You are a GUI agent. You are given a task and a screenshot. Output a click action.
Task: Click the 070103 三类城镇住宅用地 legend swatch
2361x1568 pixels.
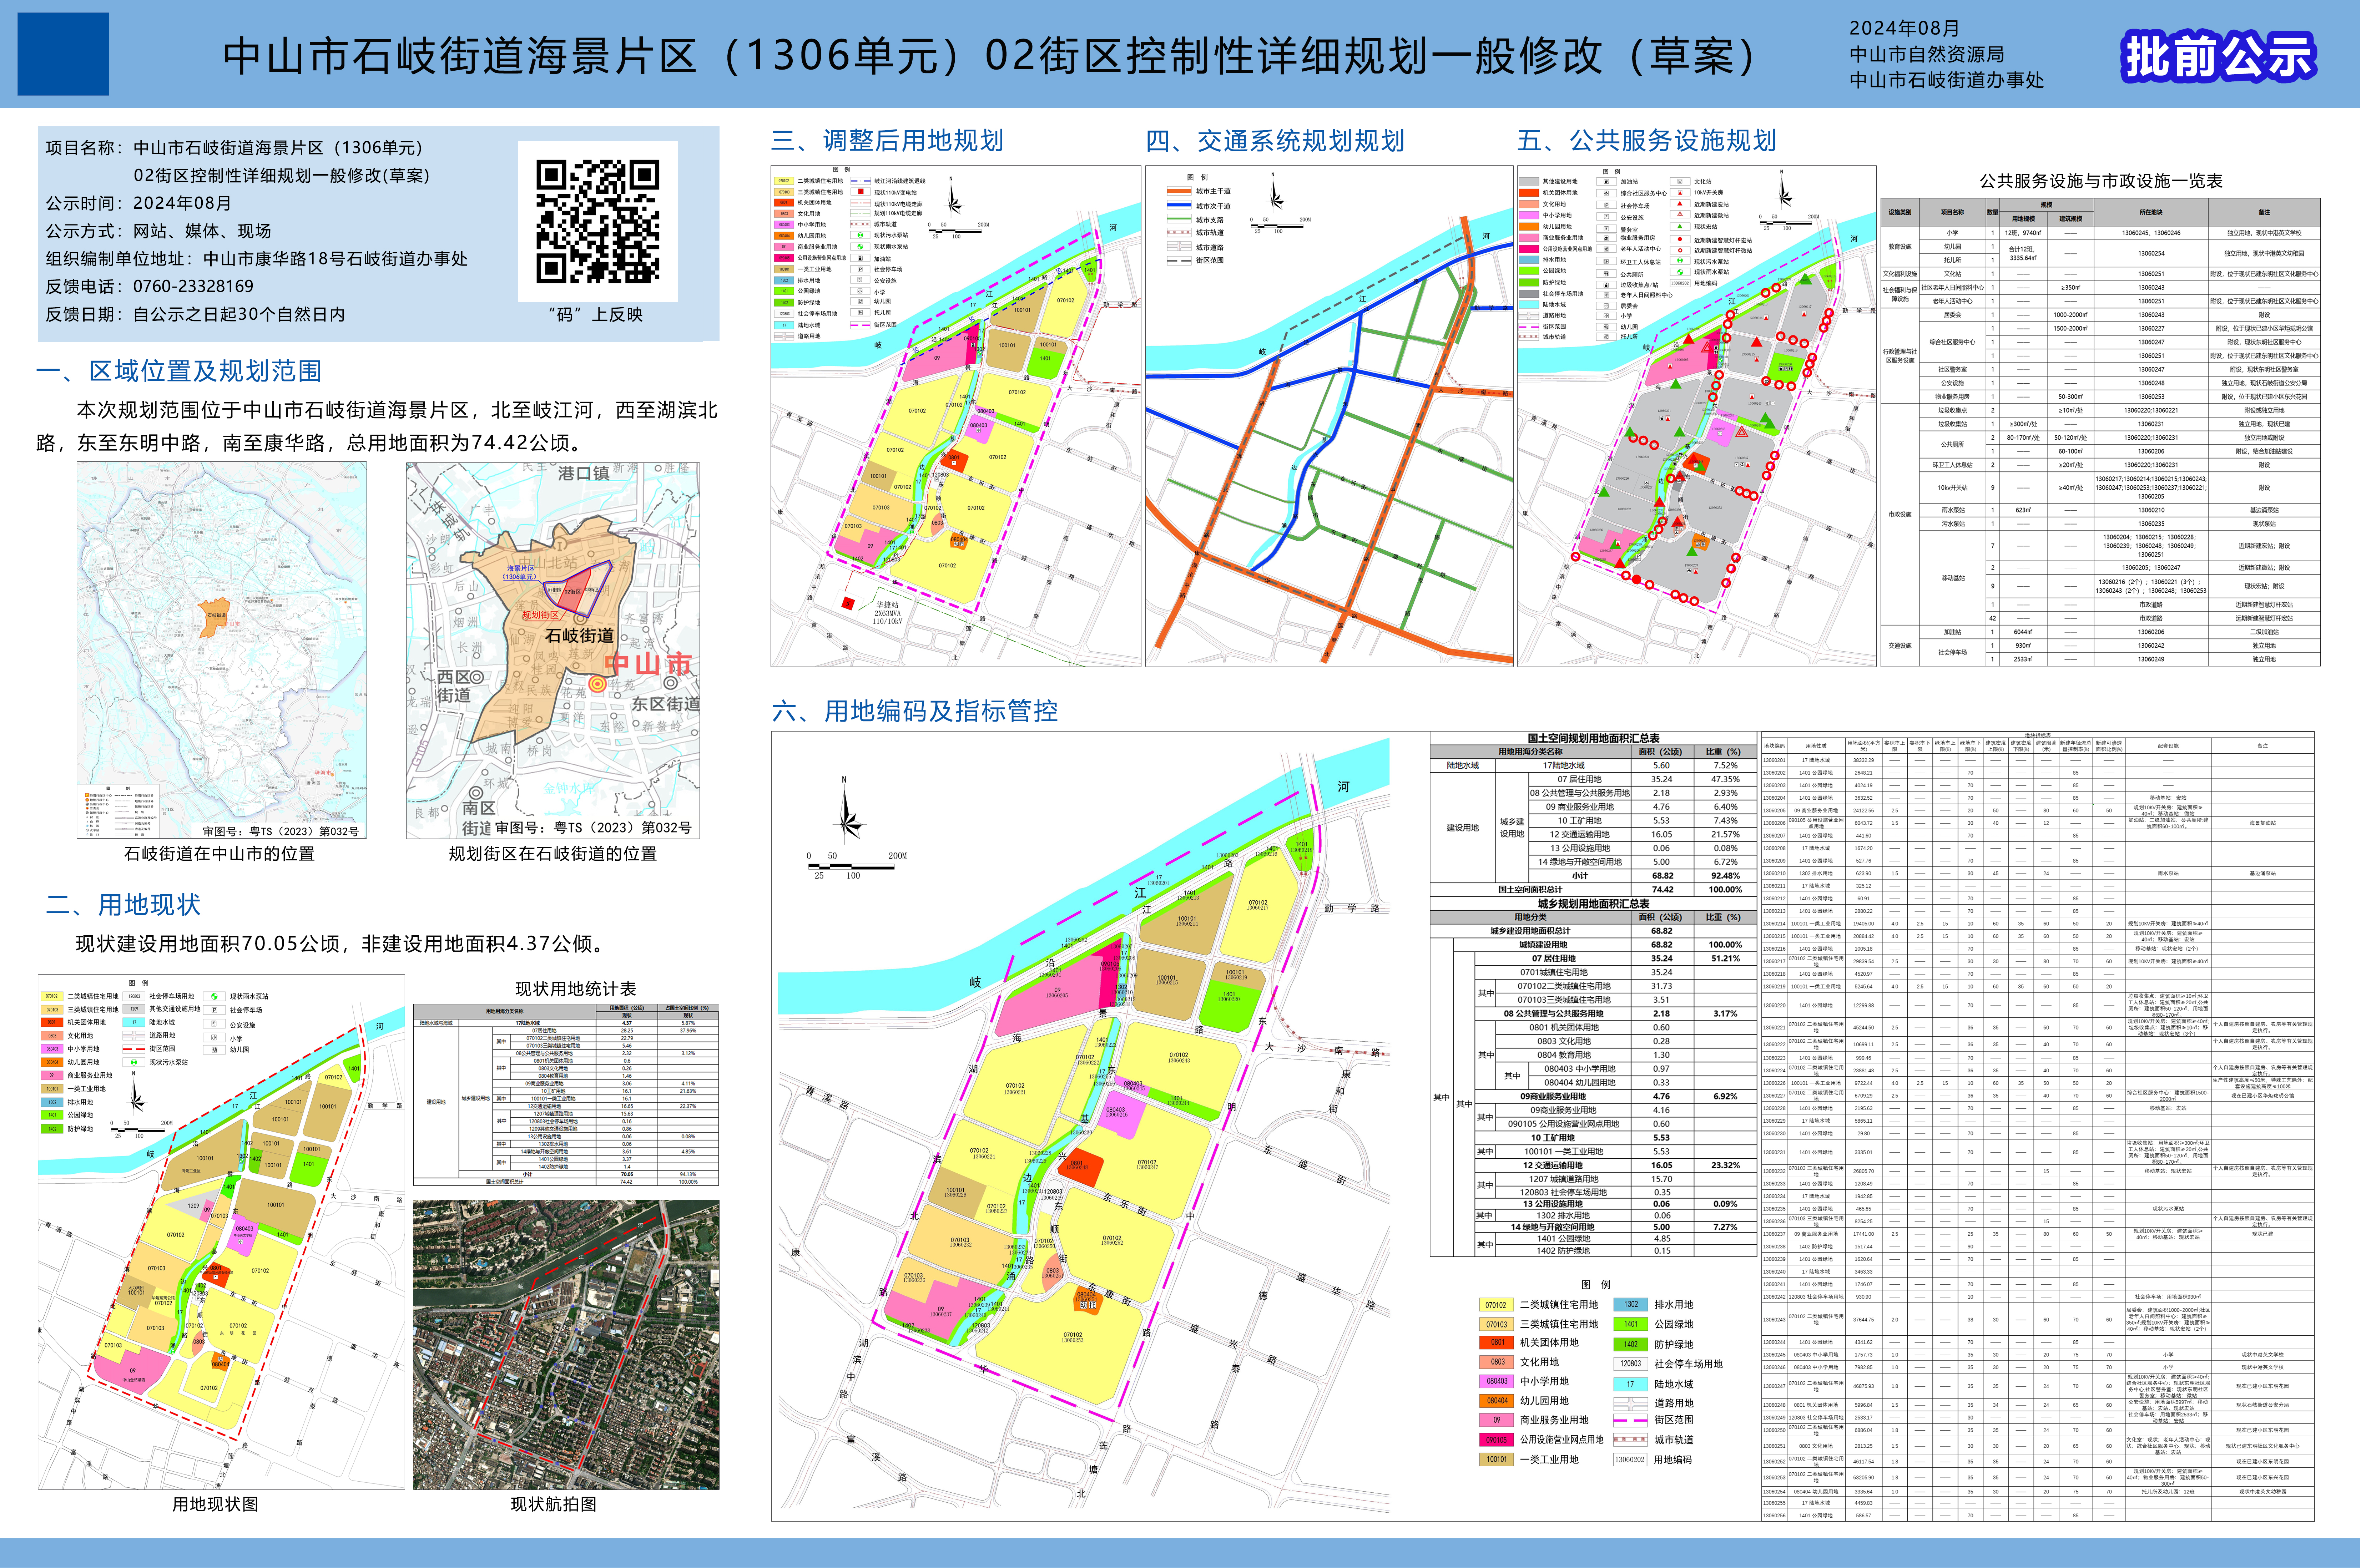1495,1324
